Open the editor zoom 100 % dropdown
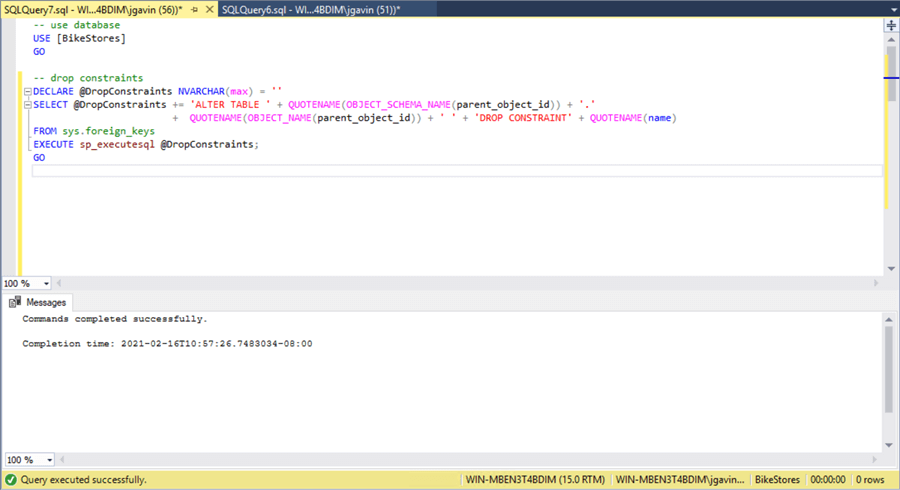 coord(46,283)
